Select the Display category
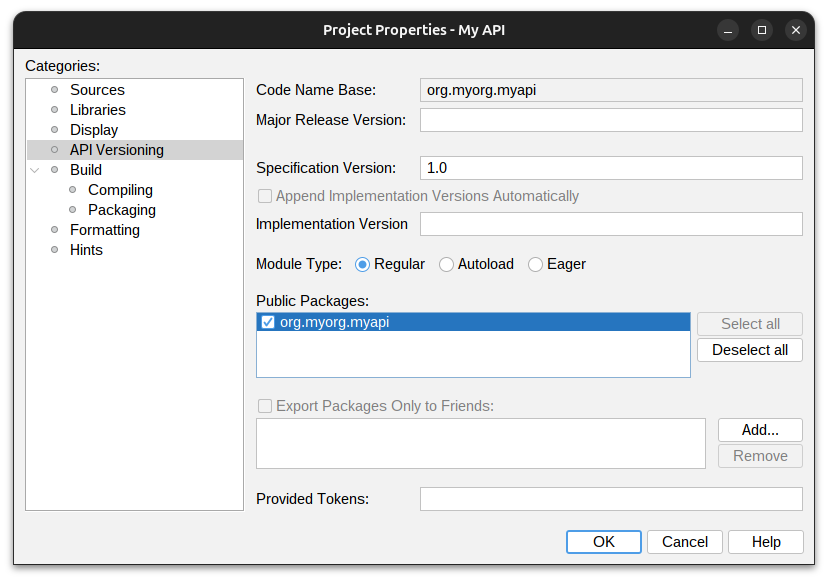The image size is (828, 581). (94, 130)
